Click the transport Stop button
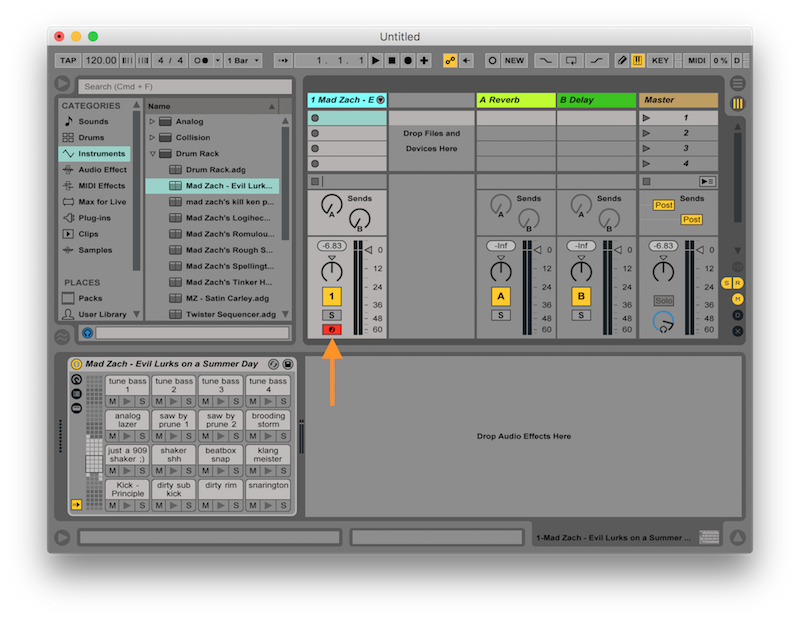Screen dimensions: 800x621 tap(392, 61)
